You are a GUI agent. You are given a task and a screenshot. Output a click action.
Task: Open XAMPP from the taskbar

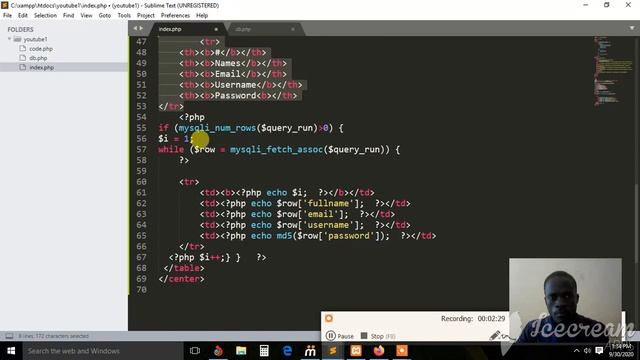tap(356, 351)
